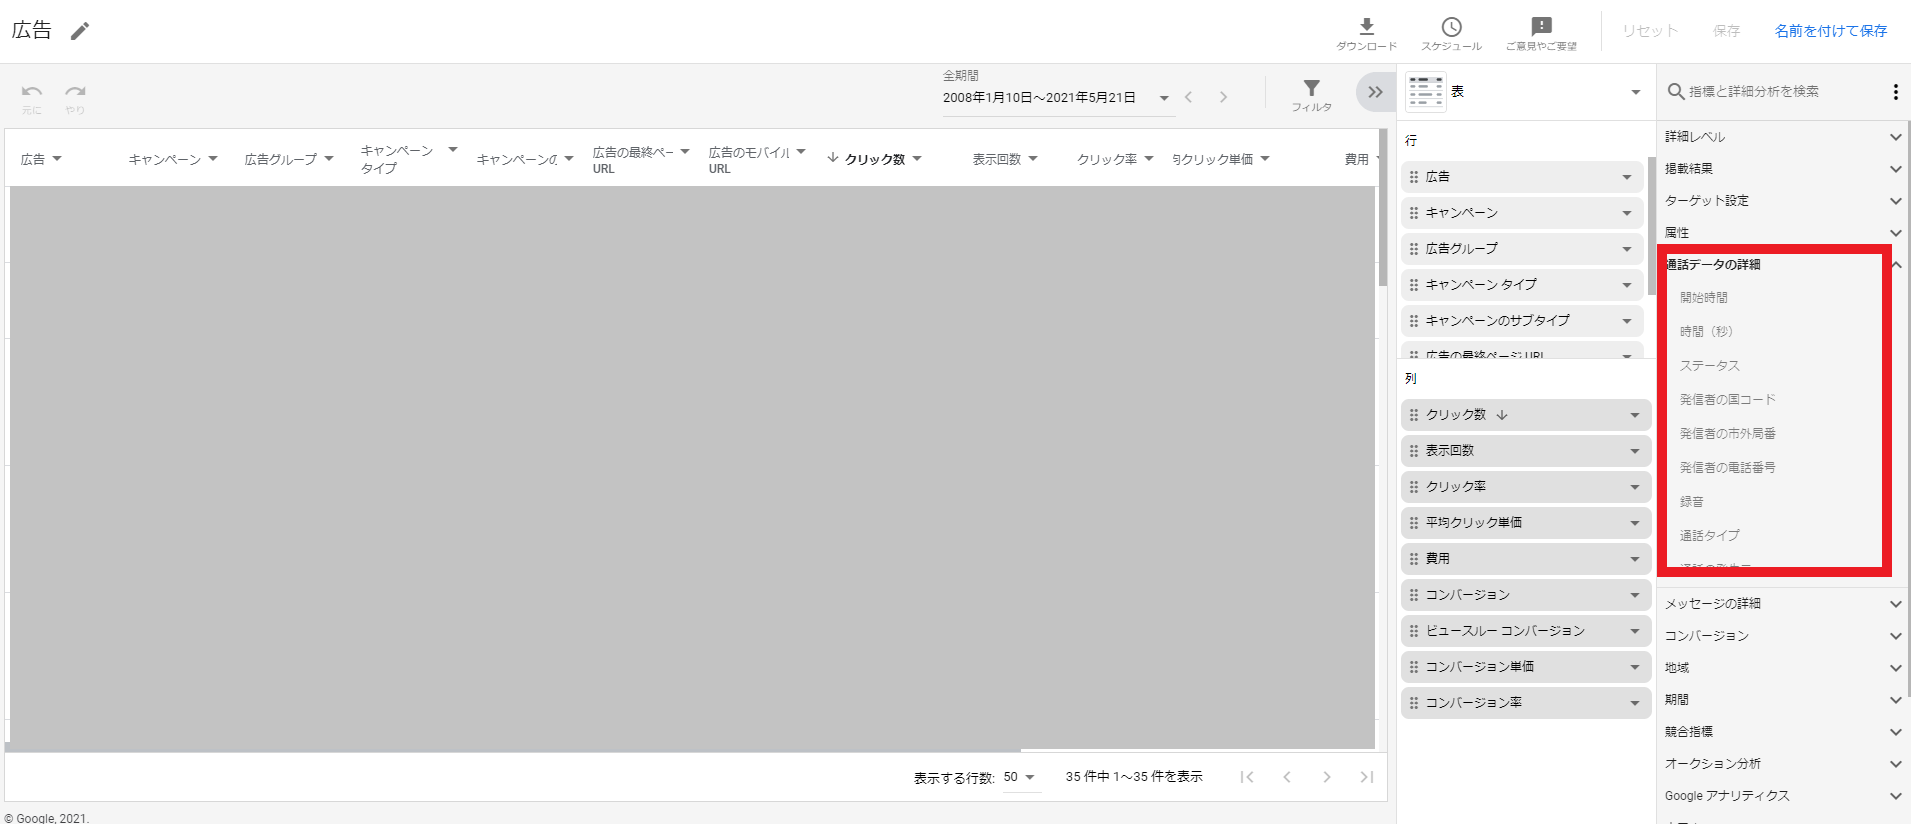This screenshot has width=1911, height=824.
Task: Sort by クリック数 column header
Action: pos(875,159)
